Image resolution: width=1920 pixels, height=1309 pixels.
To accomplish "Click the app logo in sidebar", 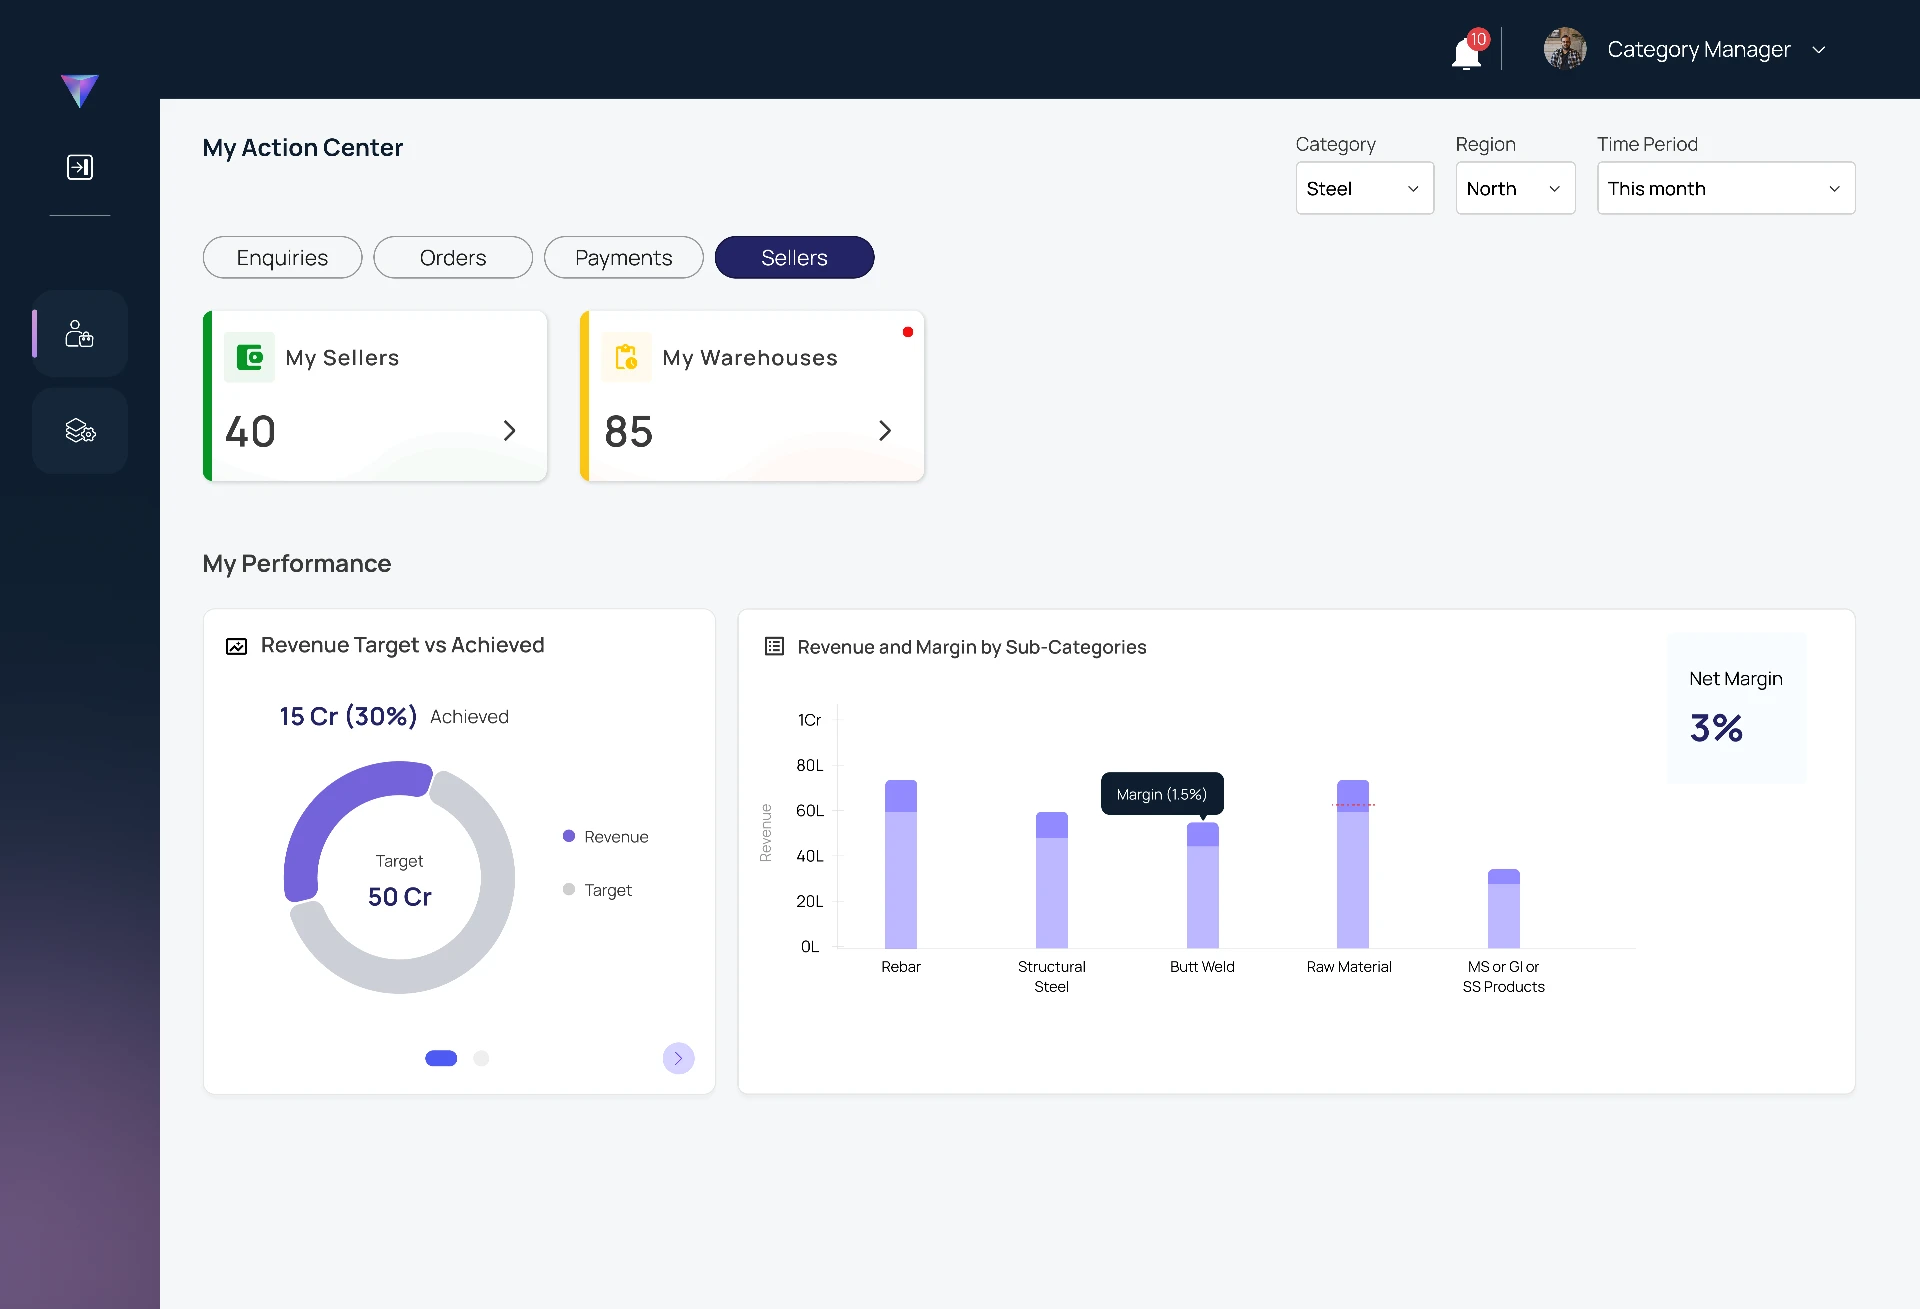I will 80,91.
